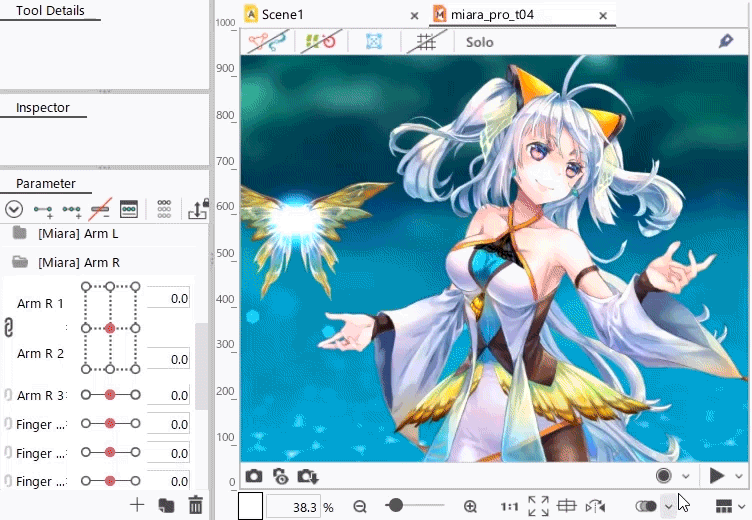Click the new parameter group folder icon
The width and height of the screenshot is (752, 520).
[166, 505]
